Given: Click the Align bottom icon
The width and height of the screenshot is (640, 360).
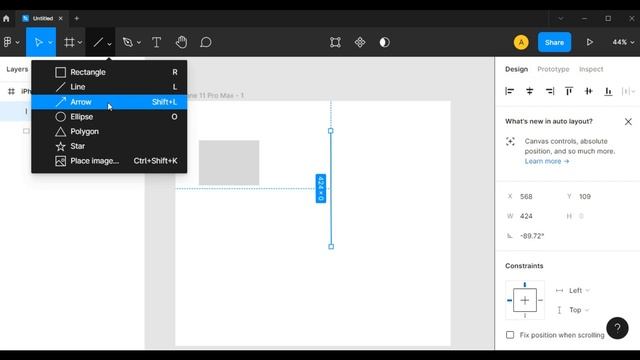Looking at the screenshot, I should click(x=608, y=91).
